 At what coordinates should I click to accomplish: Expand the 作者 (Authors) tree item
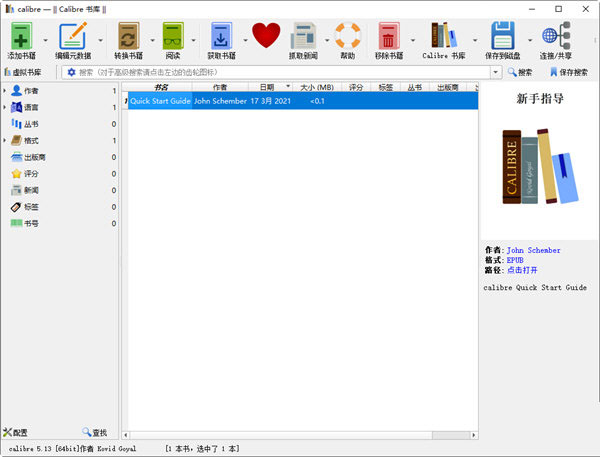click(x=5, y=91)
